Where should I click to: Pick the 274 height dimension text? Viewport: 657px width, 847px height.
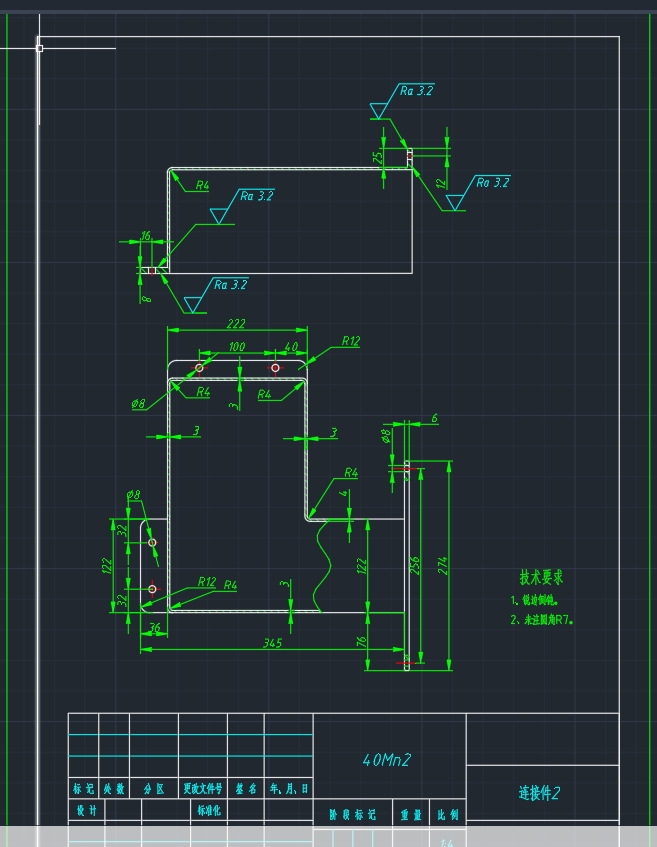point(443,566)
